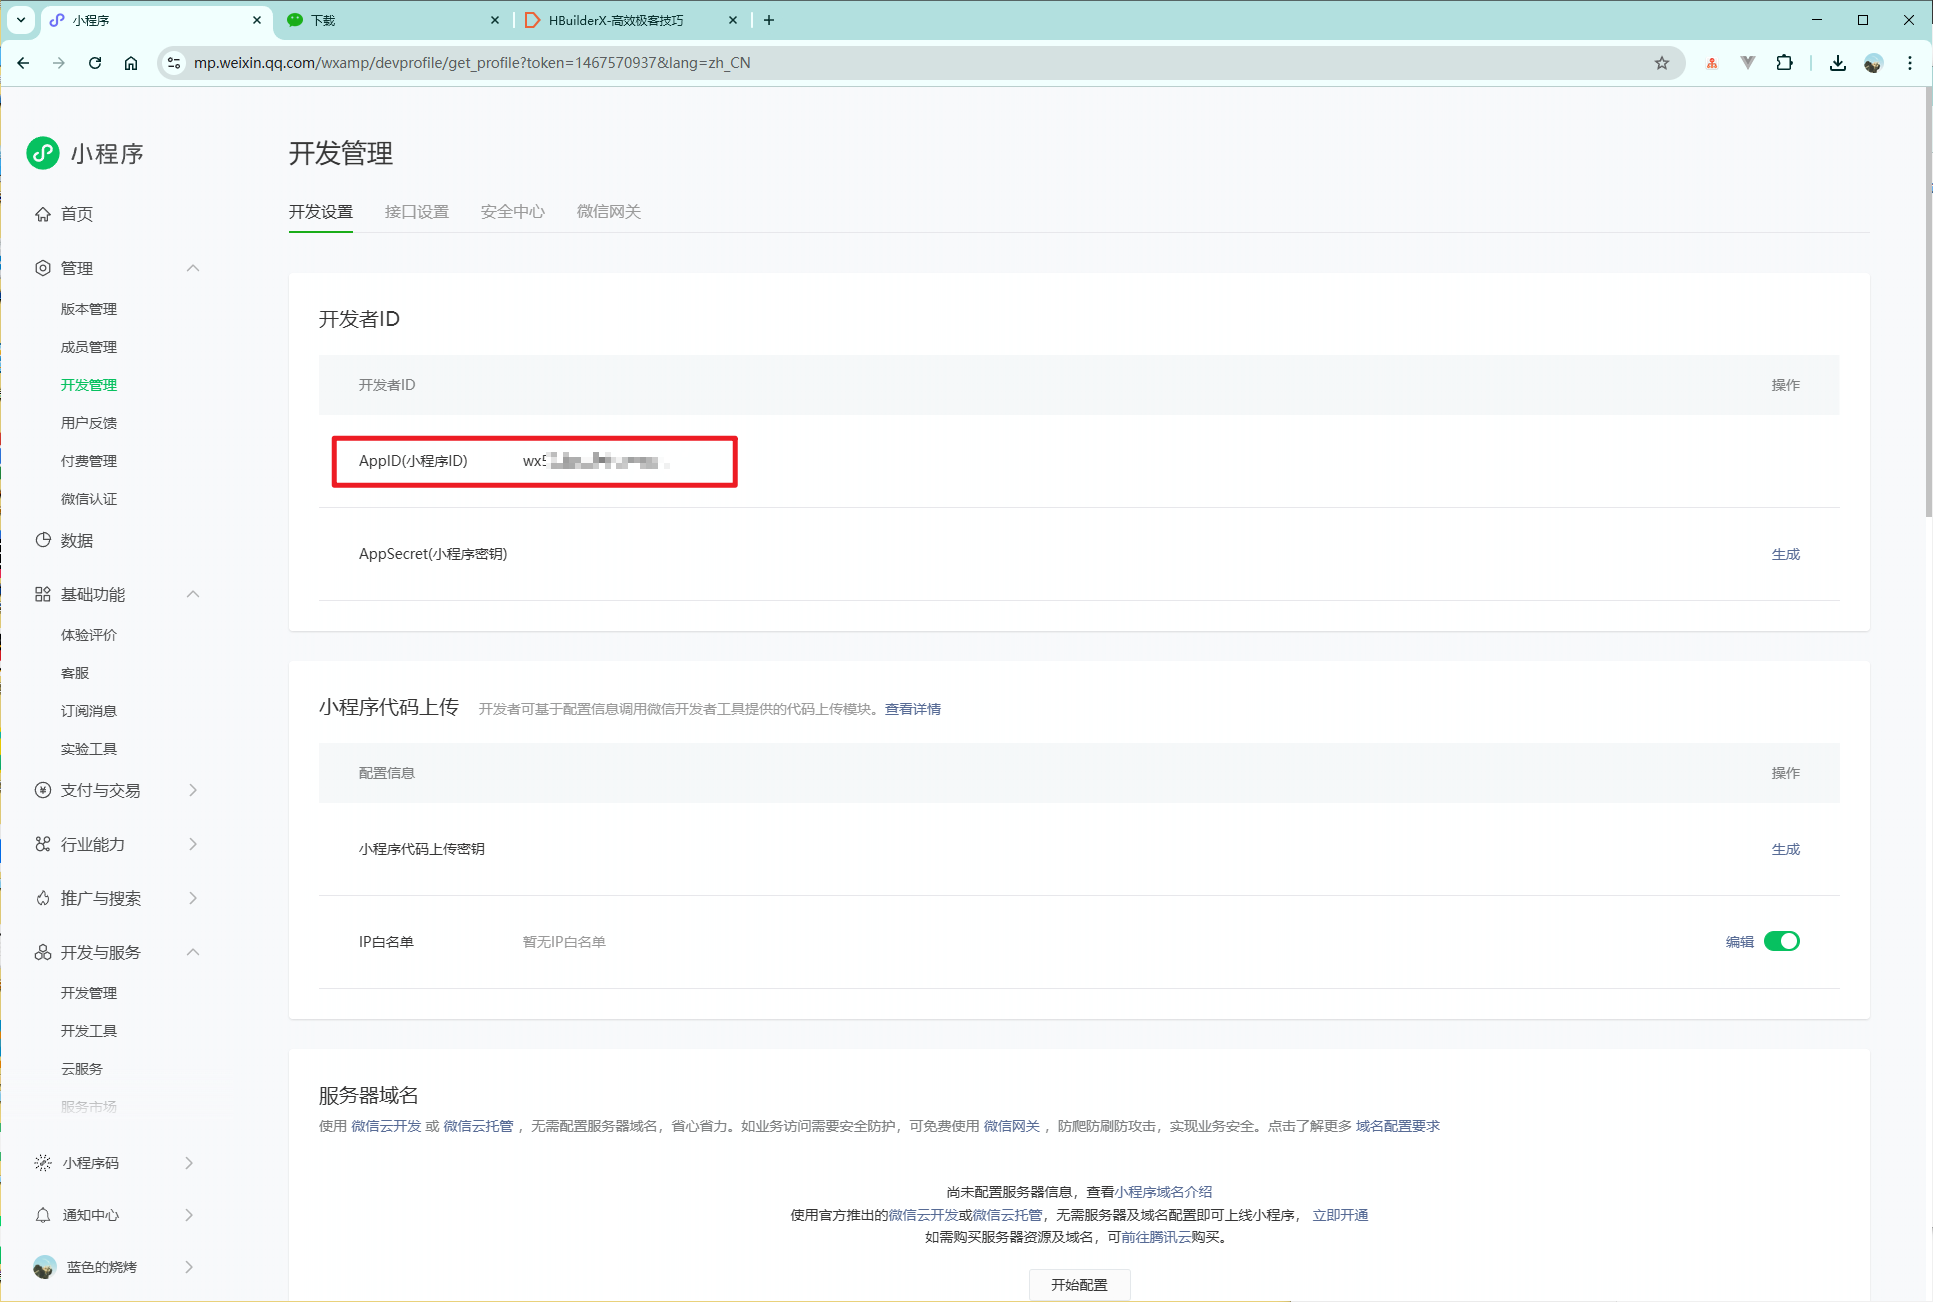Switch to the 安全中心 tab
Image resolution: width=1933 pixels, height=1302 pixels.
(513, 212)
